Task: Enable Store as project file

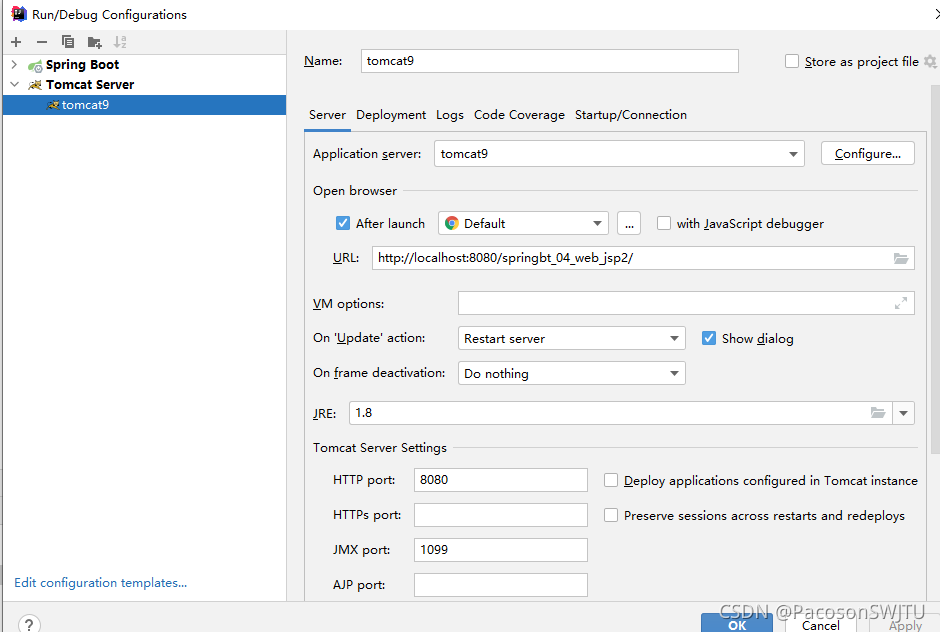Action: [x=792, y=61]
